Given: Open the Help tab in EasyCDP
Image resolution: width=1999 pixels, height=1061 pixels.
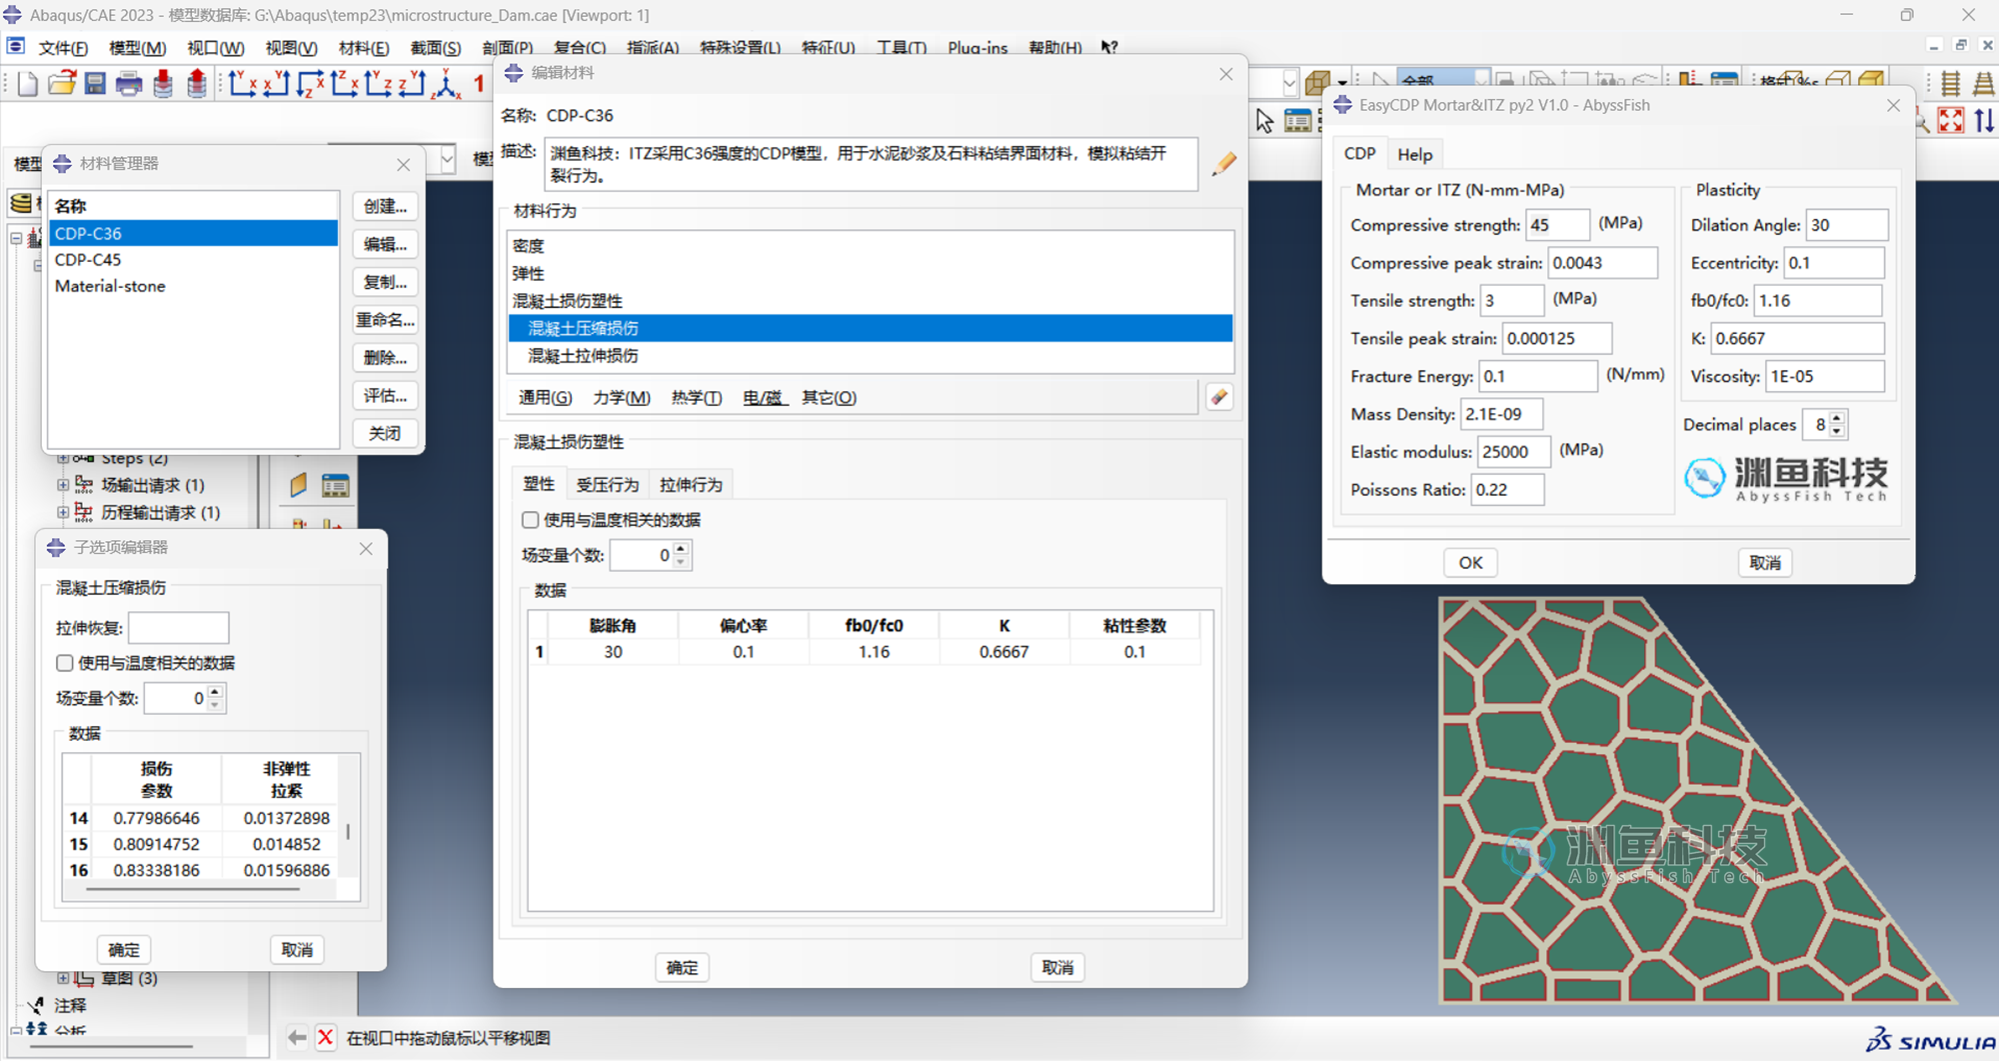Looking at the screenshot, I should (1415, 154).
